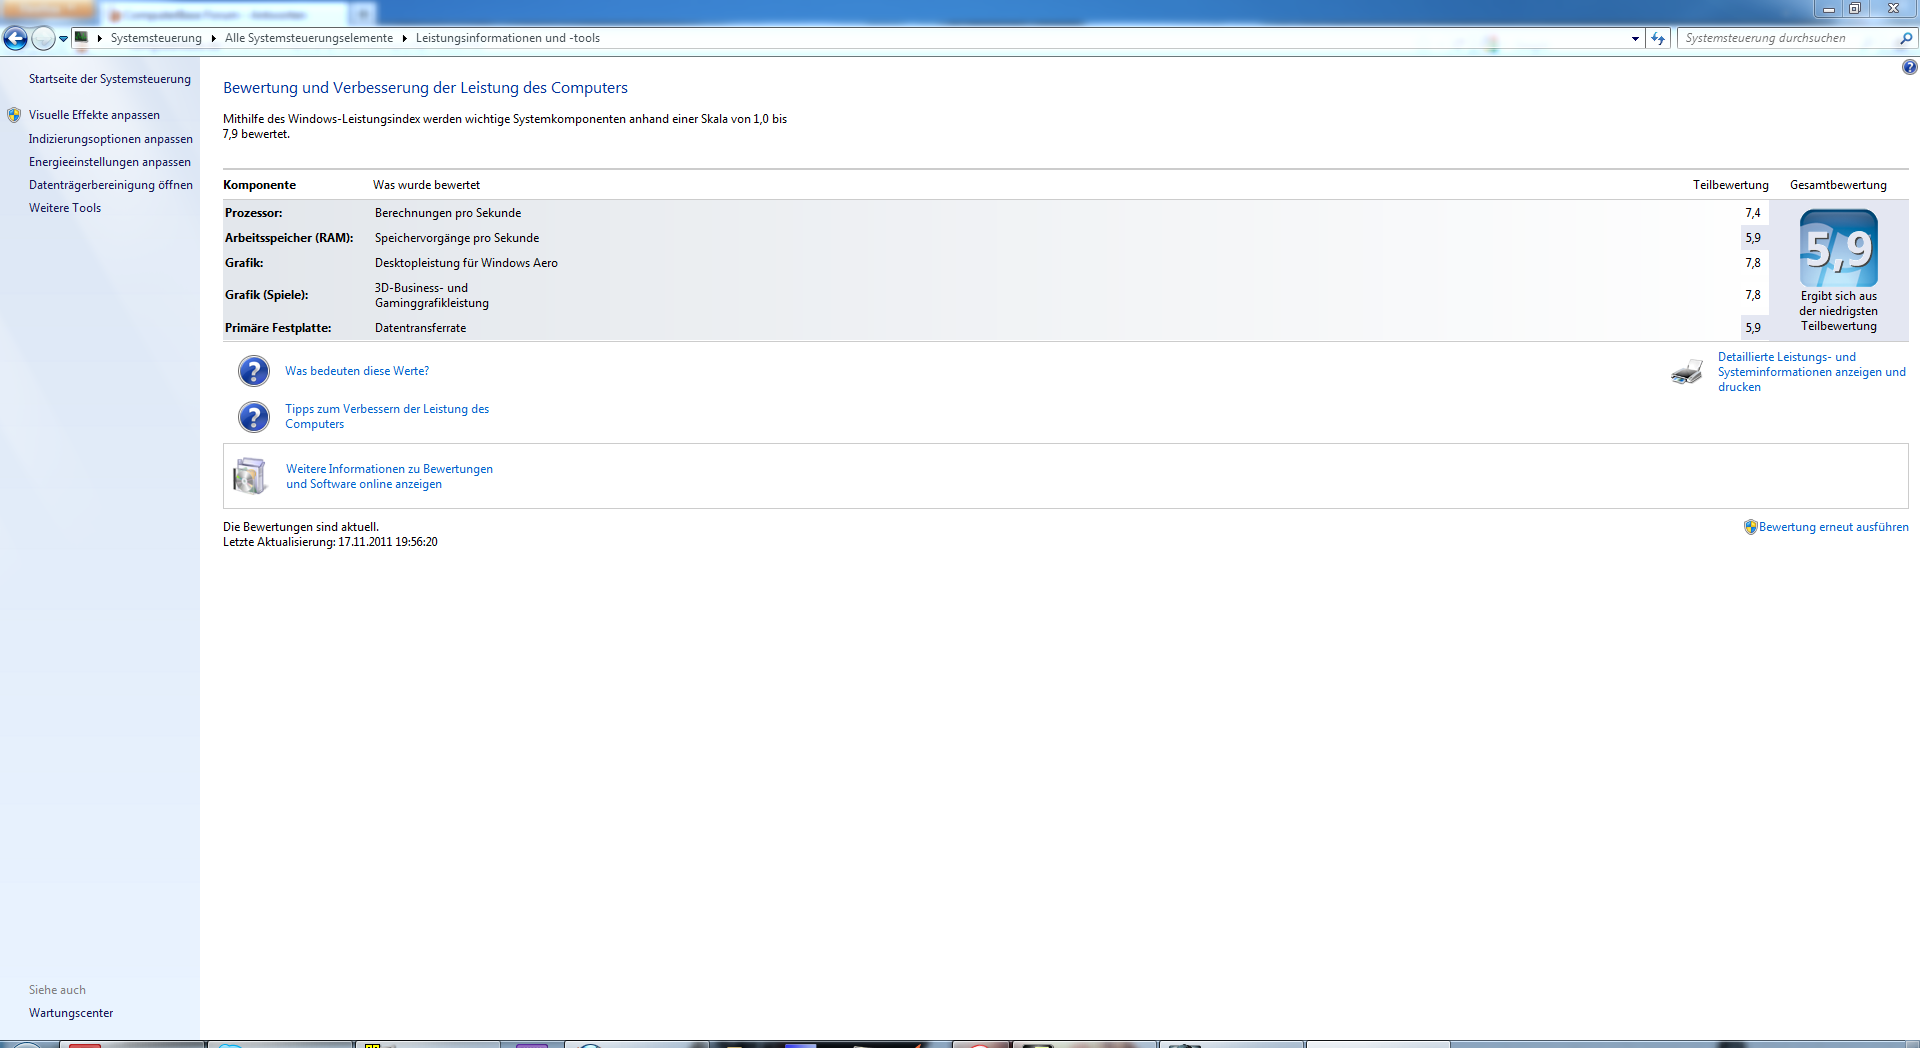Expand arrow before Systemsteuerung breadcrumb

(x=99, y=38)
